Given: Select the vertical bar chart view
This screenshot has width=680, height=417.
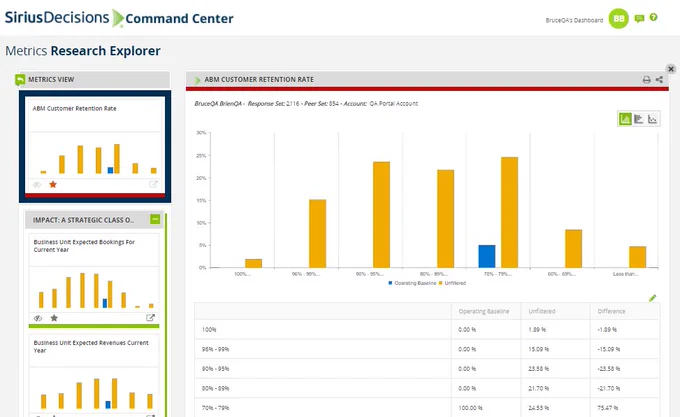Looking at the screenshot, I should (625, 119).
